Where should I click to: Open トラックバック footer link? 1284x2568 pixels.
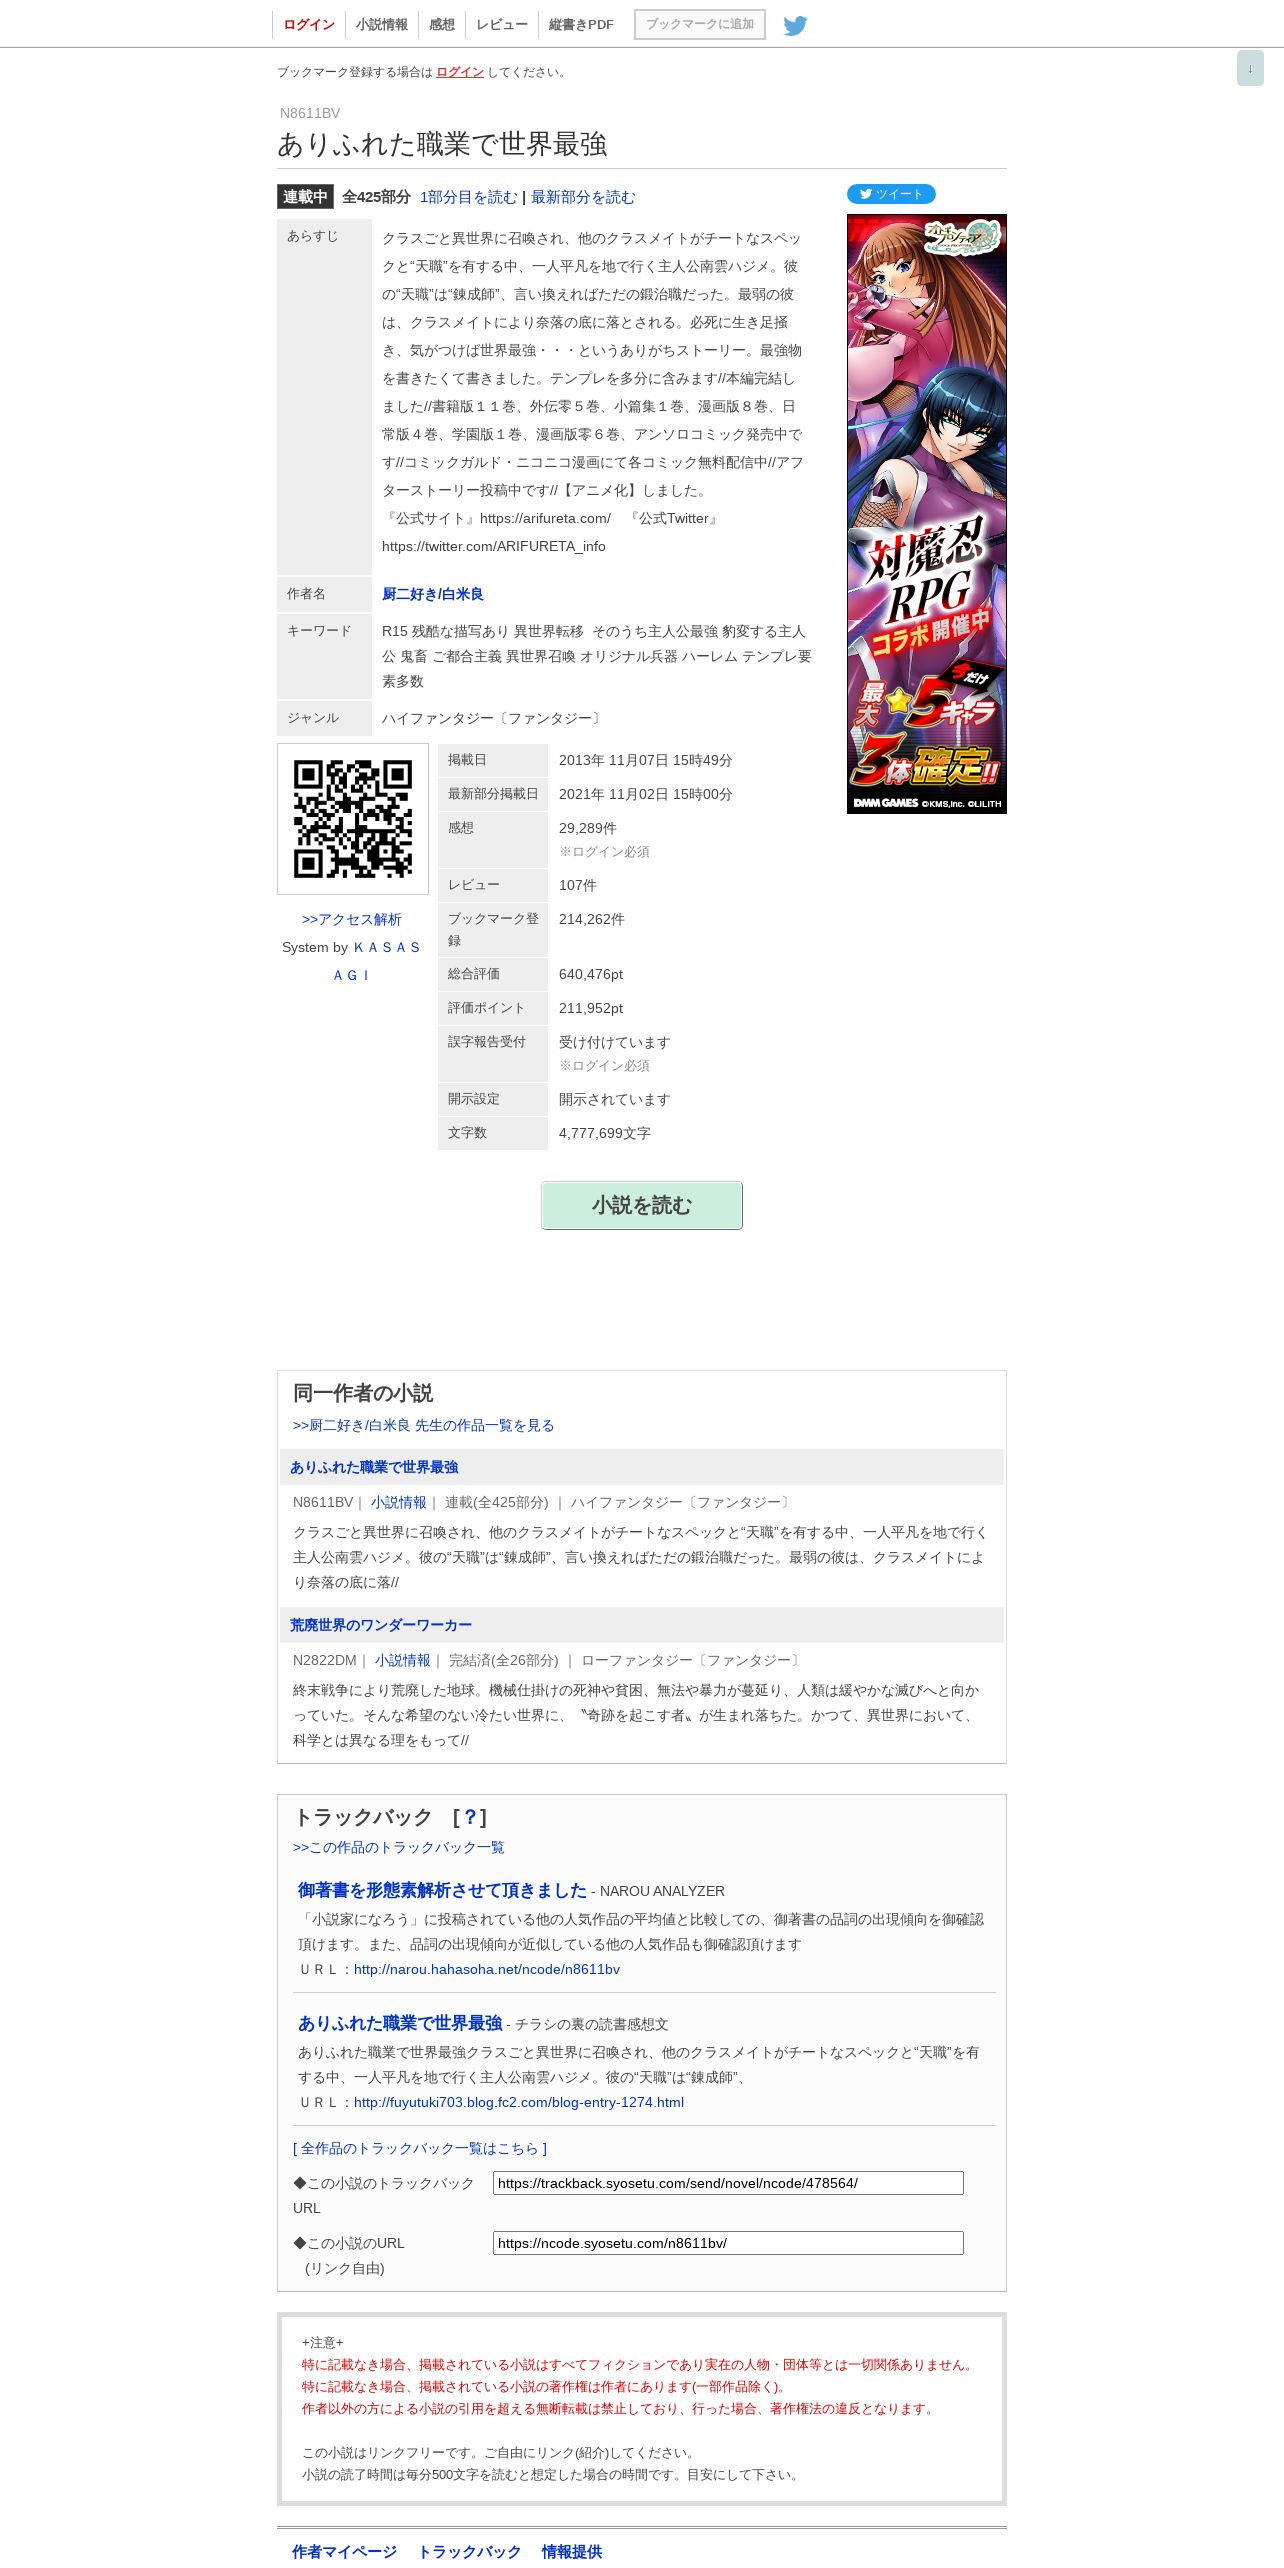coord(469,2551)
